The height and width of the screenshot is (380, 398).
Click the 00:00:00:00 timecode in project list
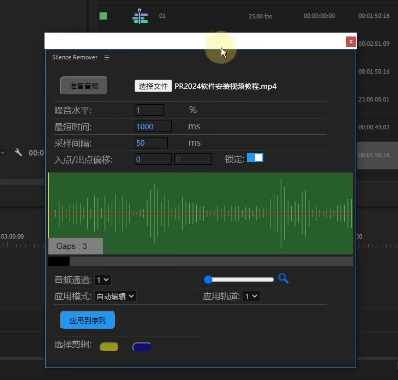point(319,16)
